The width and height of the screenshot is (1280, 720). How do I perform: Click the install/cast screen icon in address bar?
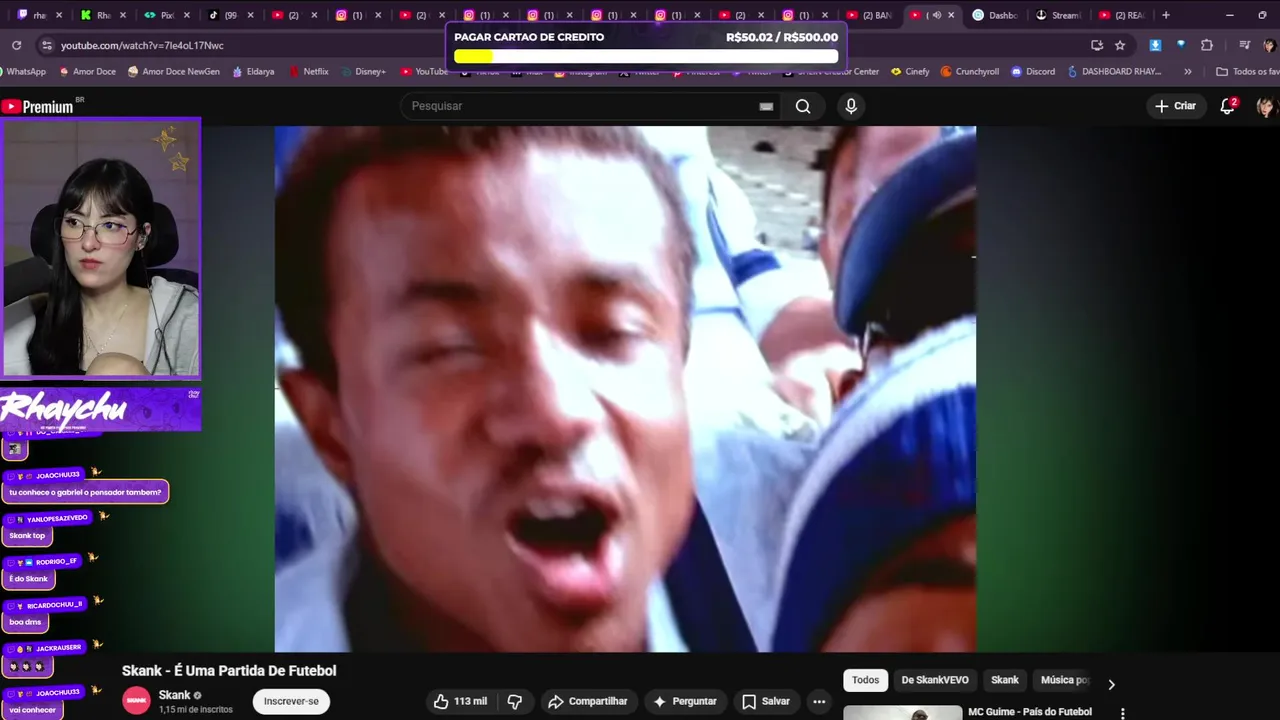pyautogui.click(x=1097, y=45)
